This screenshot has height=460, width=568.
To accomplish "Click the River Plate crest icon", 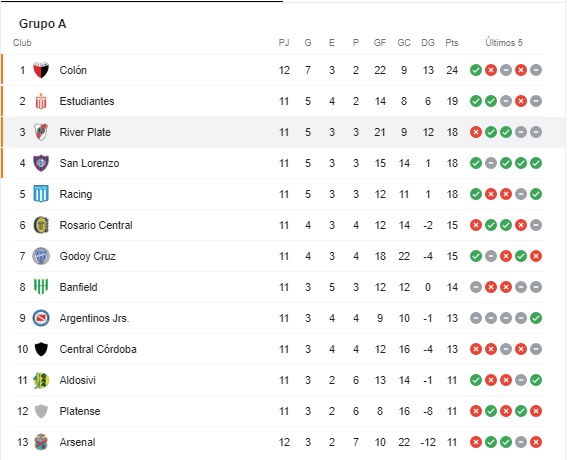I will click(41, 132).
